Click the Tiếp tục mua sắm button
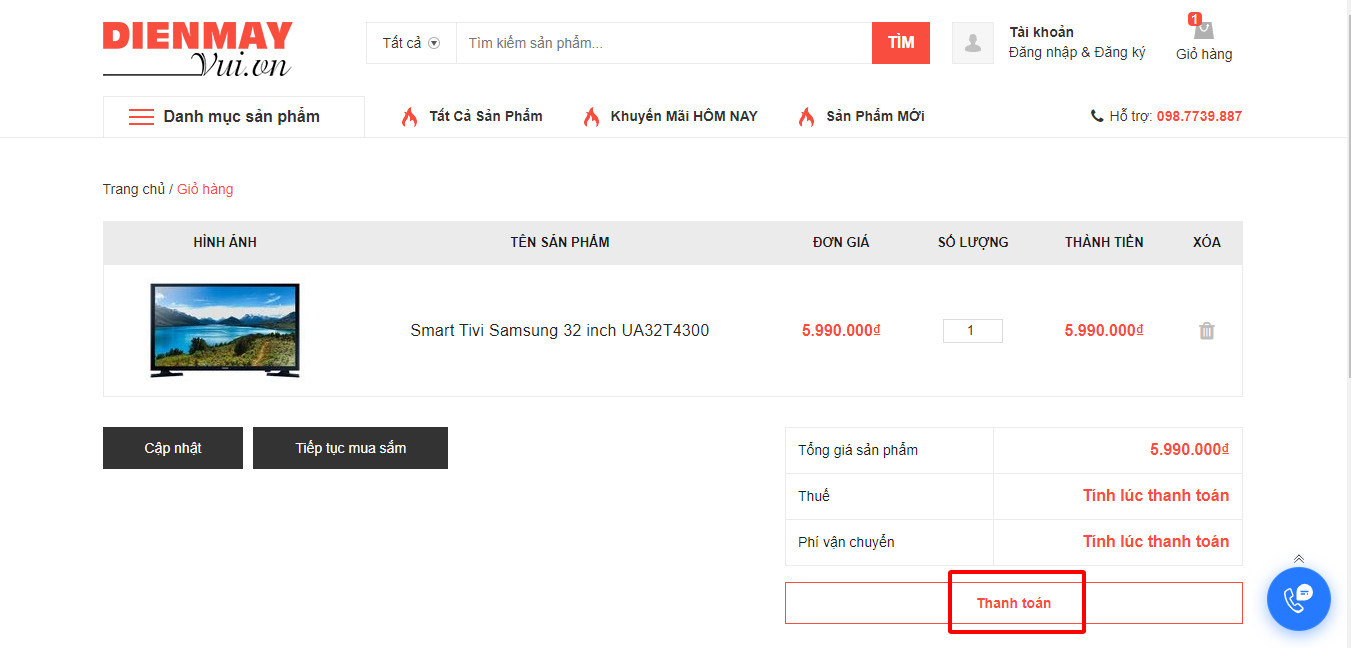The image size is (1351, 648). (x=350, y=448)
